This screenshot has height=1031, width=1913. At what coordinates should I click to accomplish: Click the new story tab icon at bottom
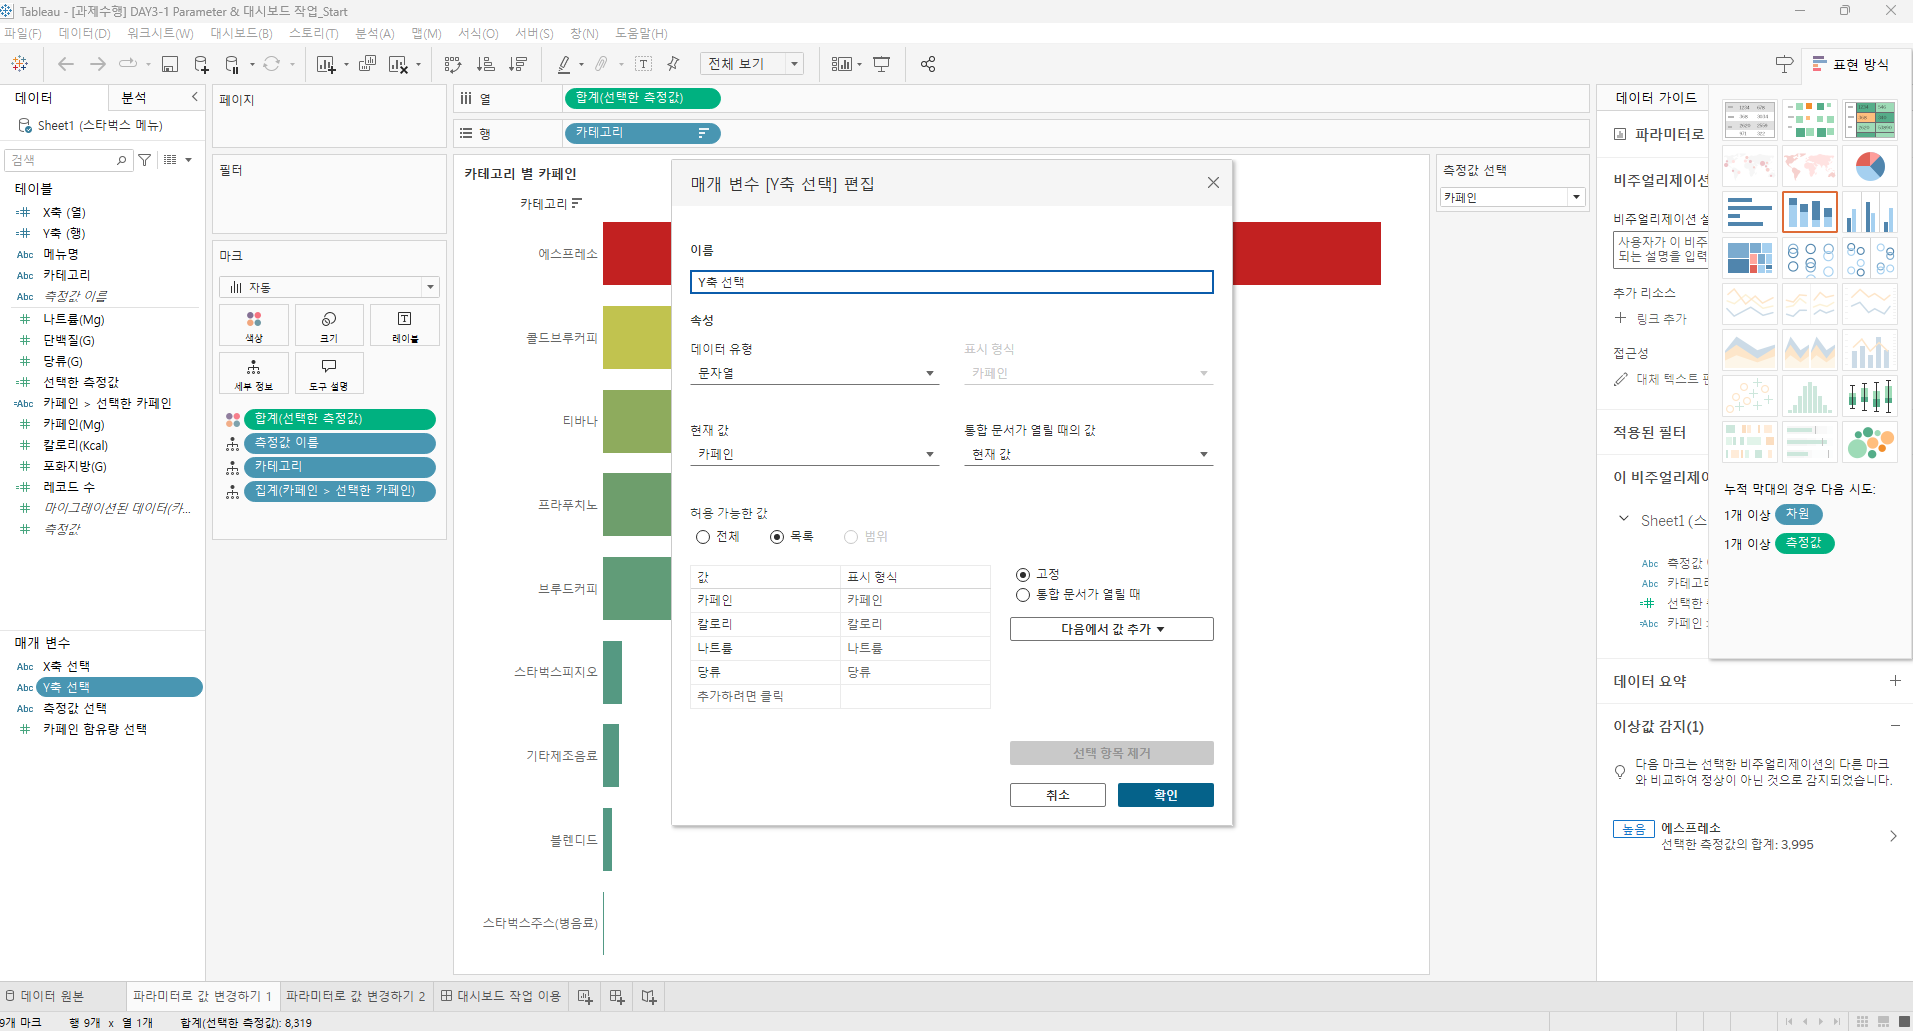coord(649,996)
